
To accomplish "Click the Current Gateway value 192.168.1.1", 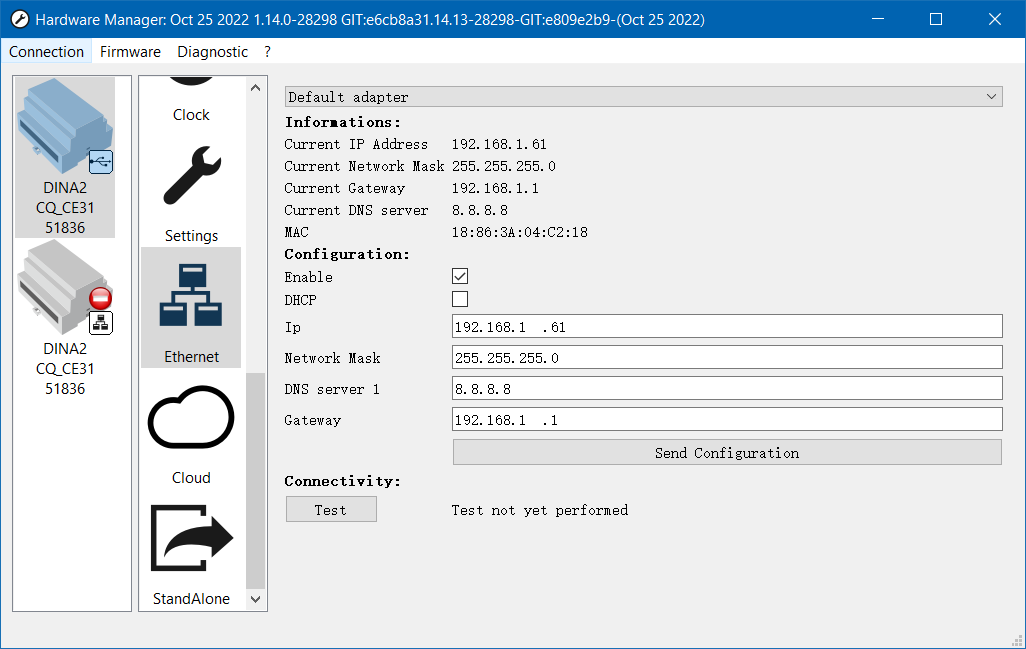I will tap(495, 188).
